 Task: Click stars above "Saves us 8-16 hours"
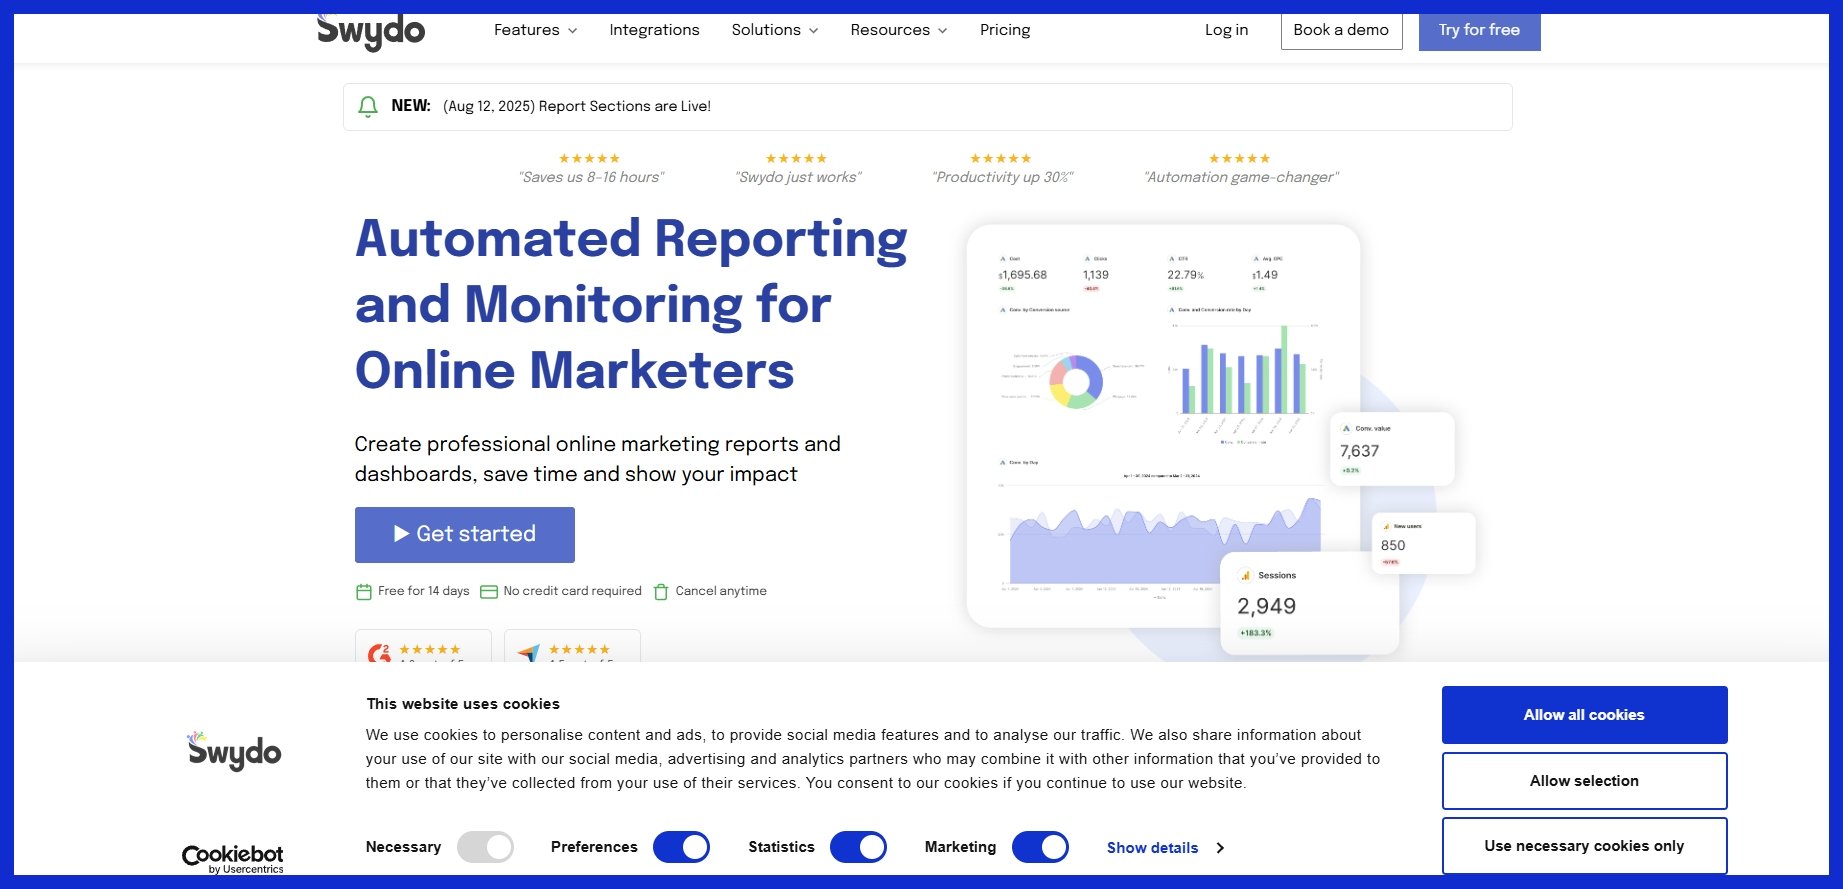[x=589, y=159]
